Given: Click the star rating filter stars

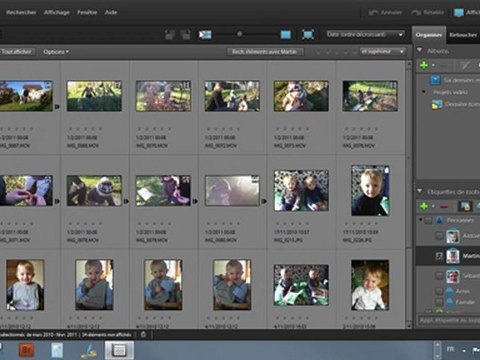Looking at the screenshot, I should coord(336,52).
